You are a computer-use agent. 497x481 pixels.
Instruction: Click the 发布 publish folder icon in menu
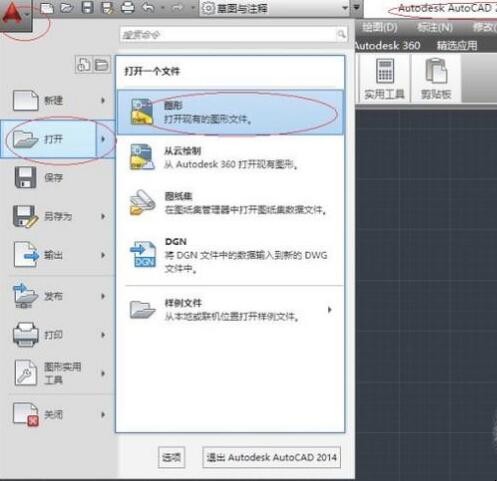click(x=26, y=295)
